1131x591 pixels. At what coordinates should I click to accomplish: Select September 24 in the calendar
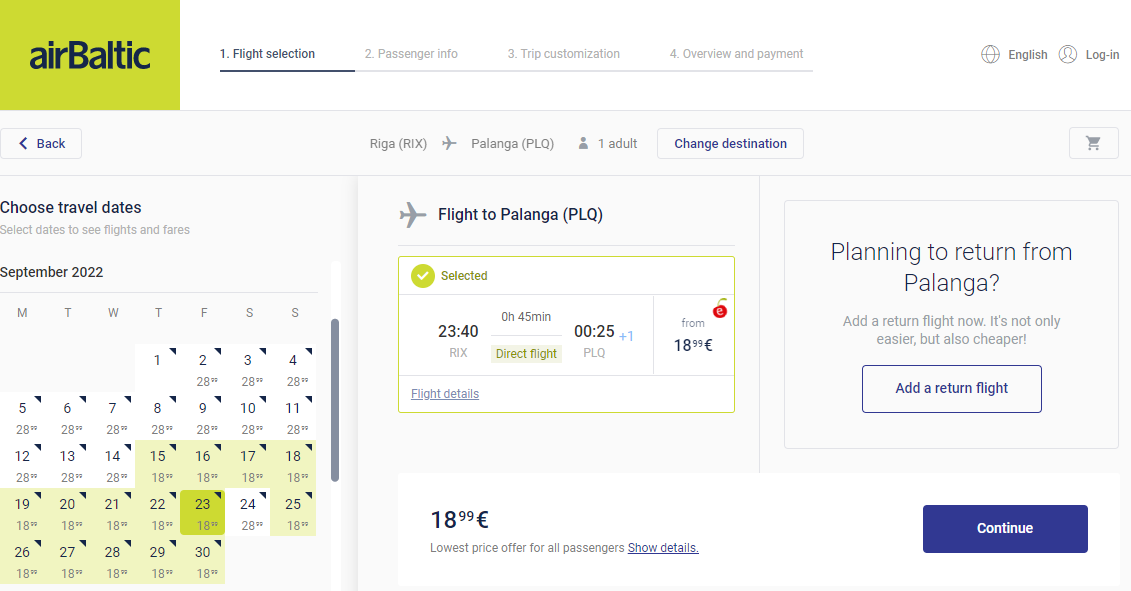[x=247, y=512]
